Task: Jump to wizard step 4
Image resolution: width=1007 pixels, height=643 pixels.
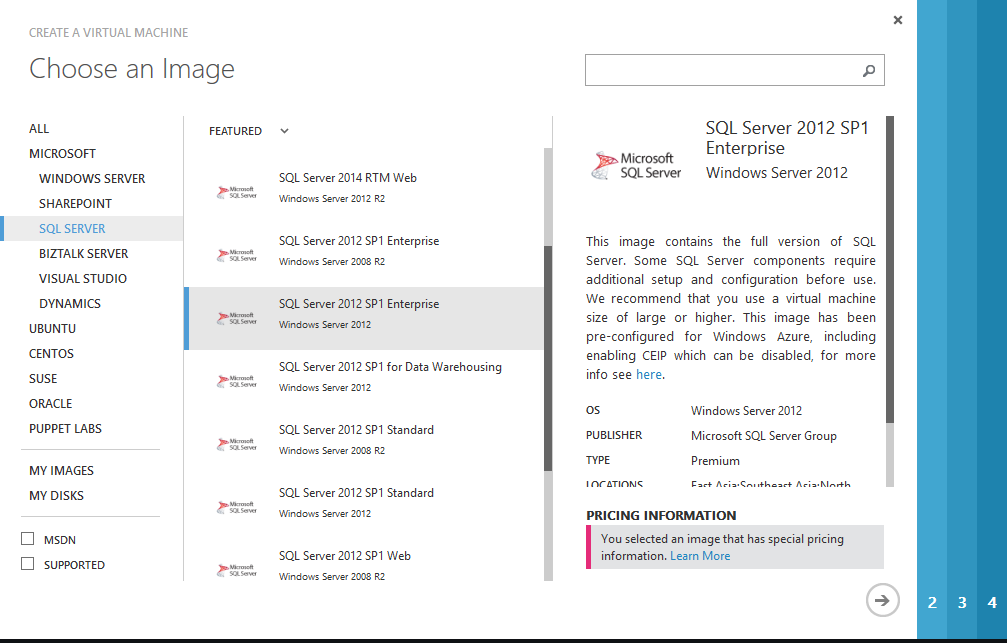Action: pyautogui.click(x=992, y=603)
